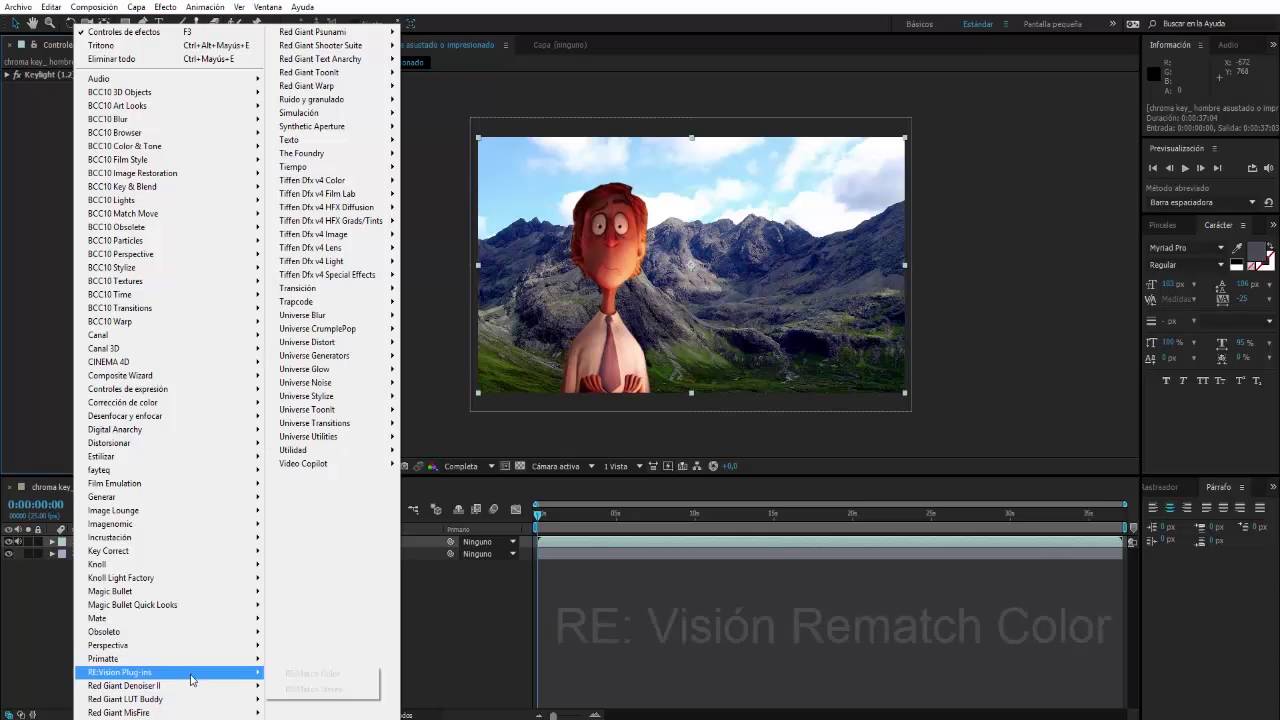
Task: Click the 10s mark on time ruler
Action: (x=694, y=513)
